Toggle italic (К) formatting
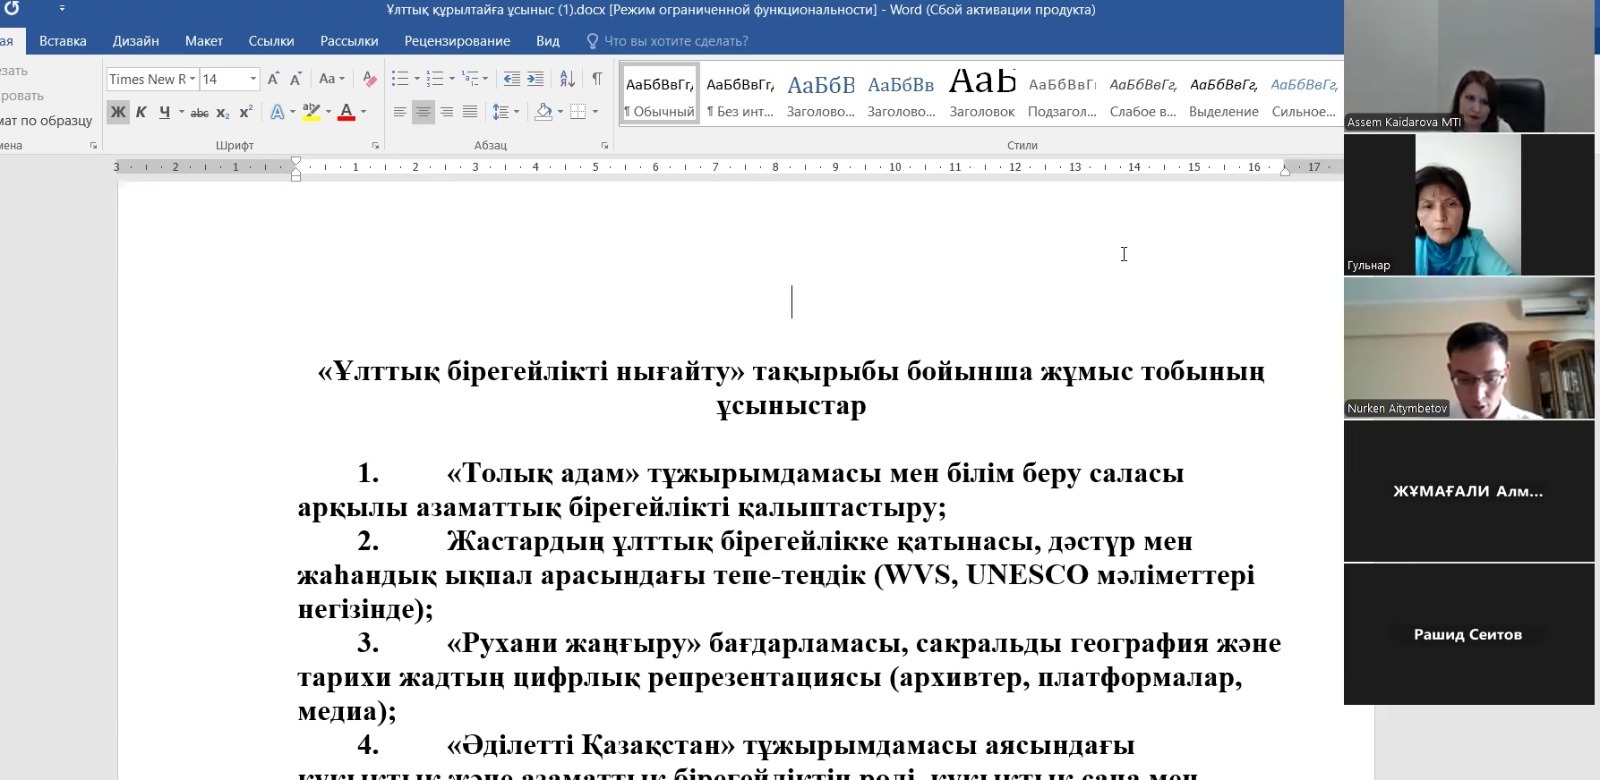This screenshot has width=1600, height=780. coord(141,112)
